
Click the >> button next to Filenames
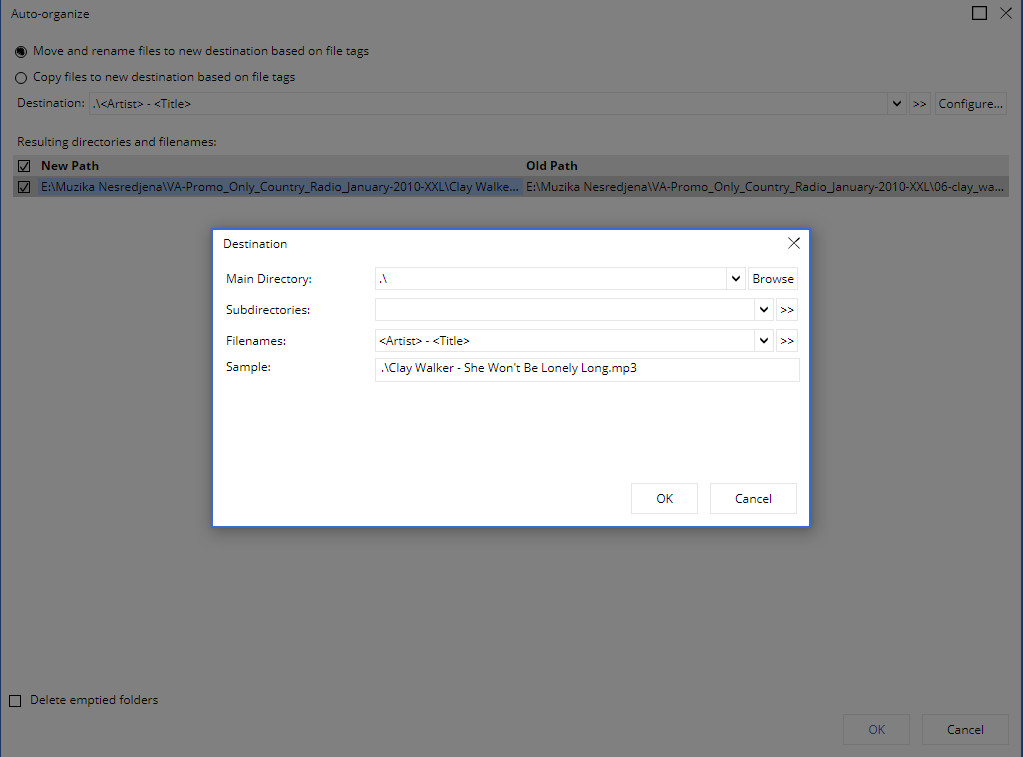pyautogui.click(x=787, y=341)
